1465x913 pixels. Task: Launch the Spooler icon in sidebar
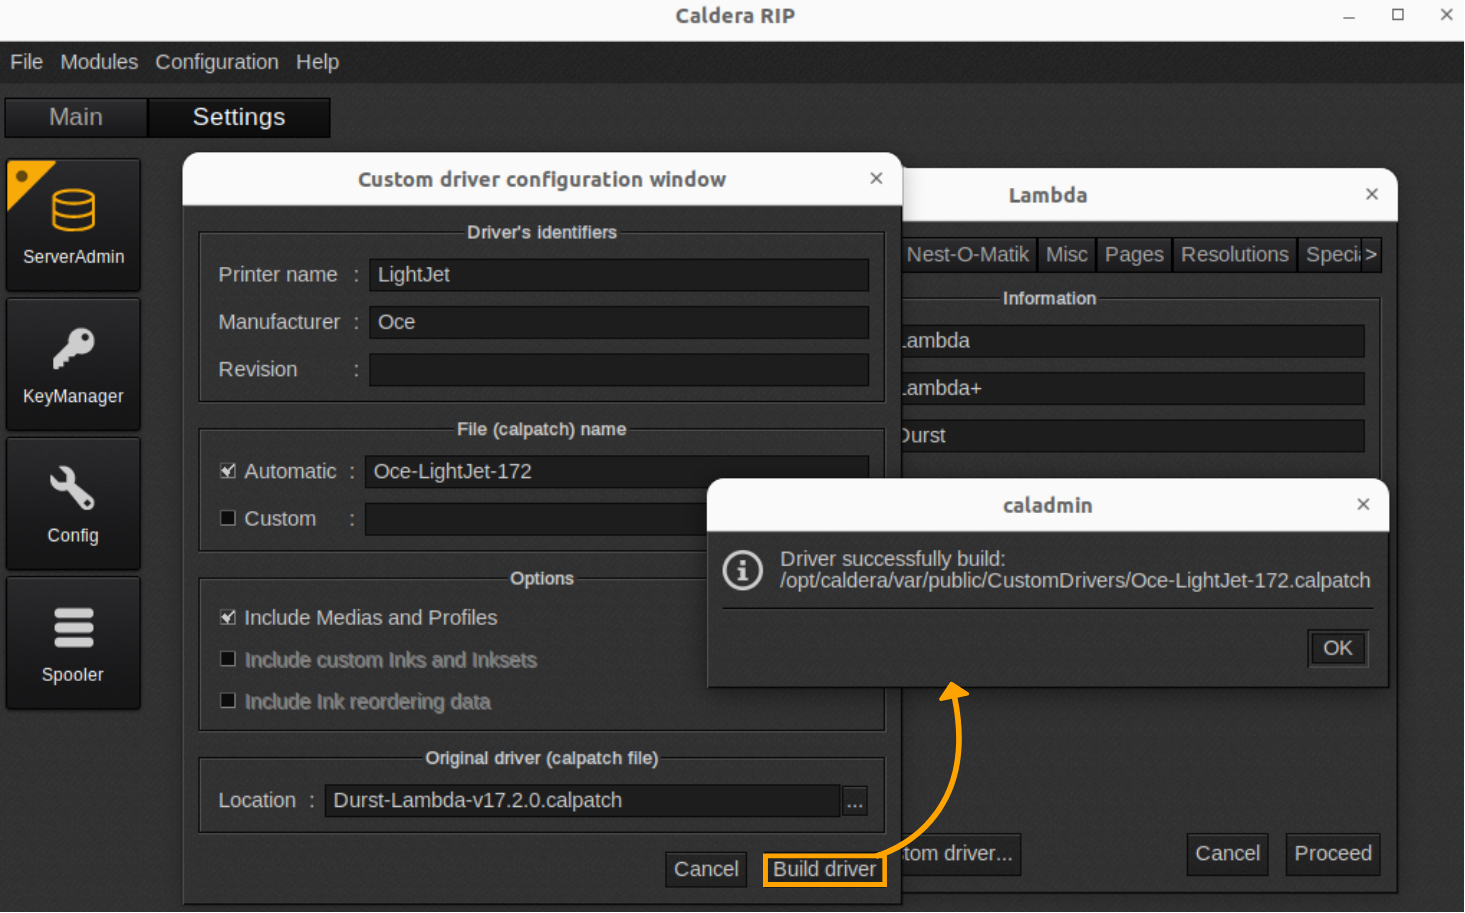point(73,641)
